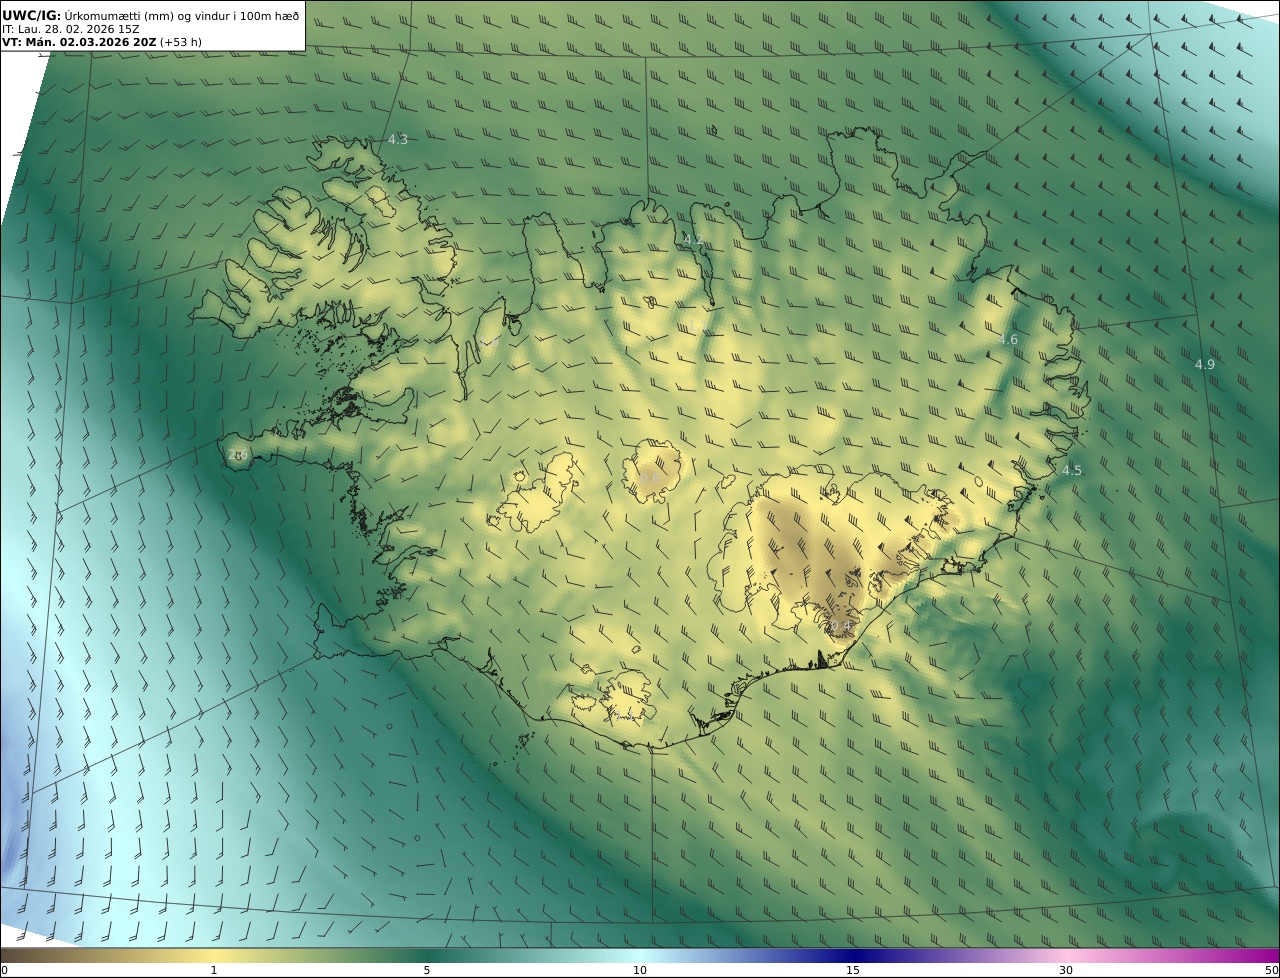Click the 2.6 value label on the map
This screenshot has height=978, width=1280.
(x=237, y=454)
